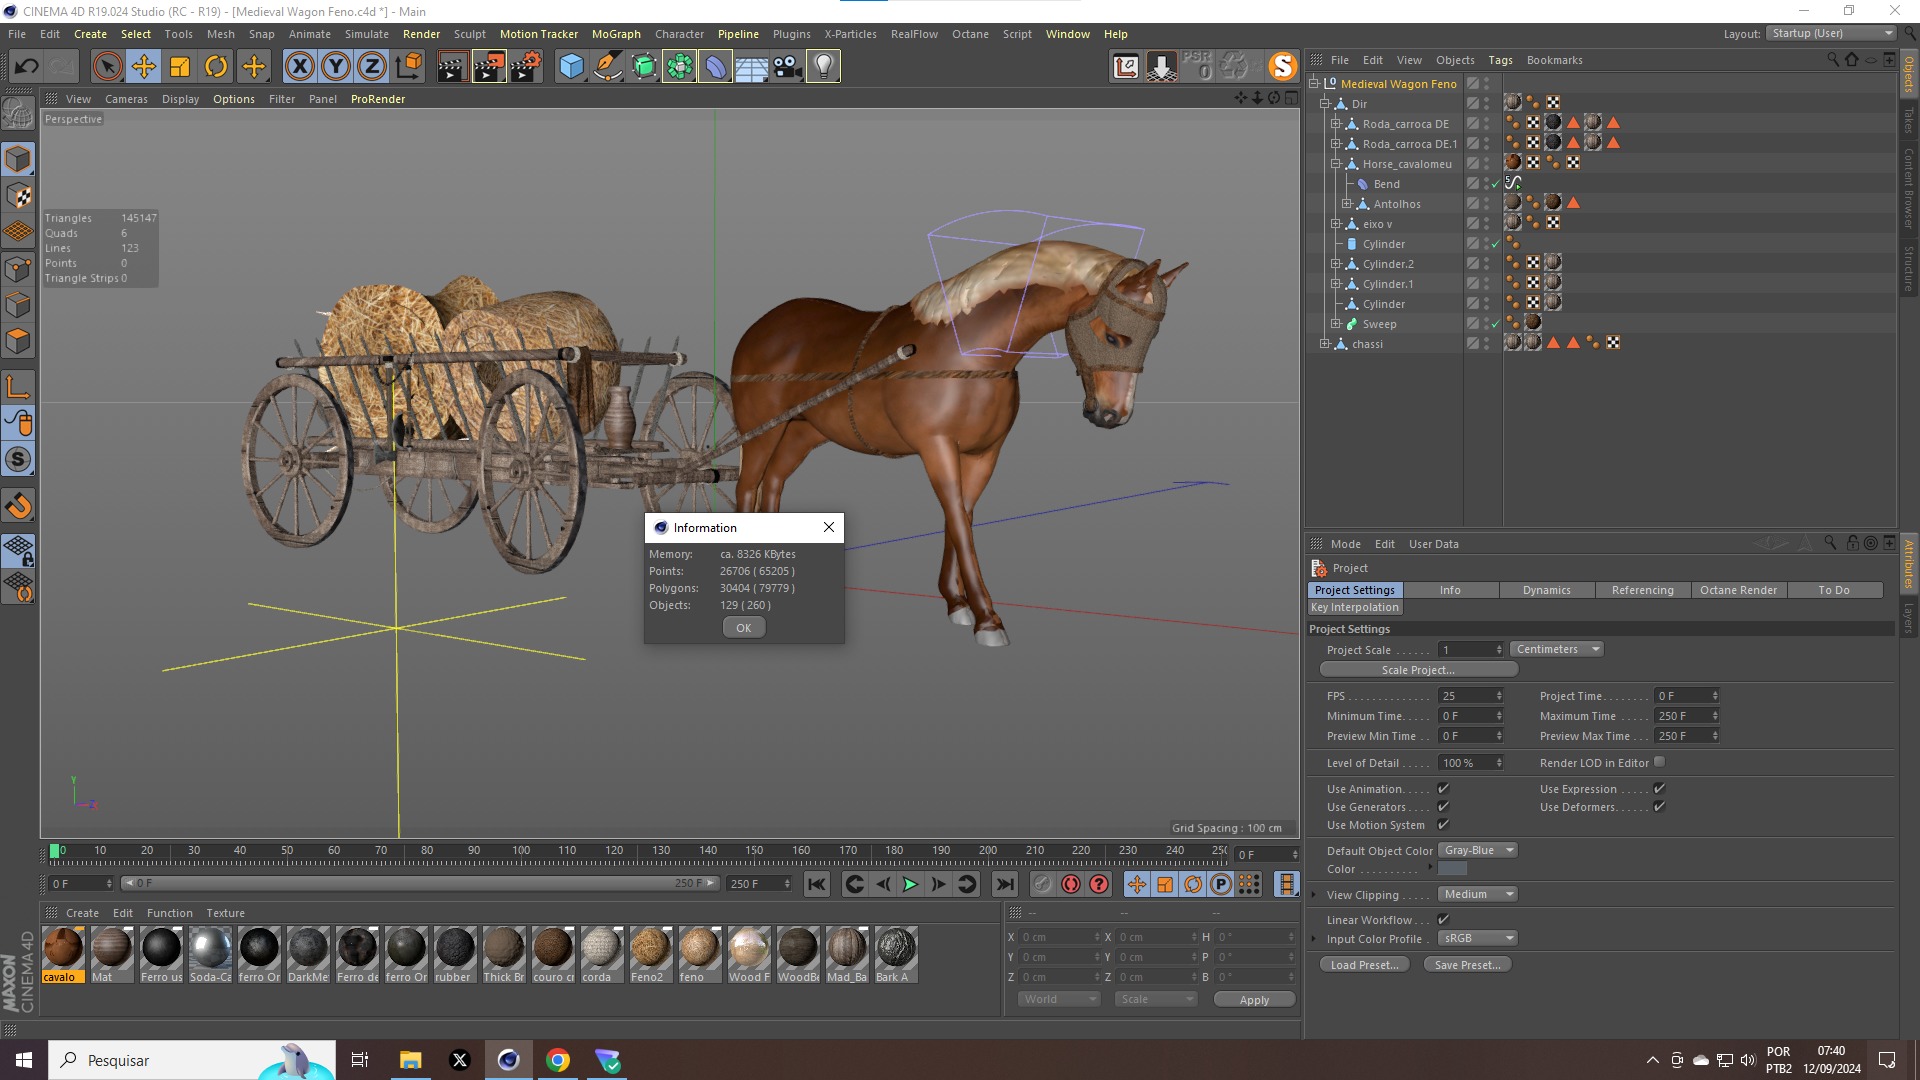Switch to the Dynamics tab
Screen dimensions: 1920x1080
point(1546,591)
